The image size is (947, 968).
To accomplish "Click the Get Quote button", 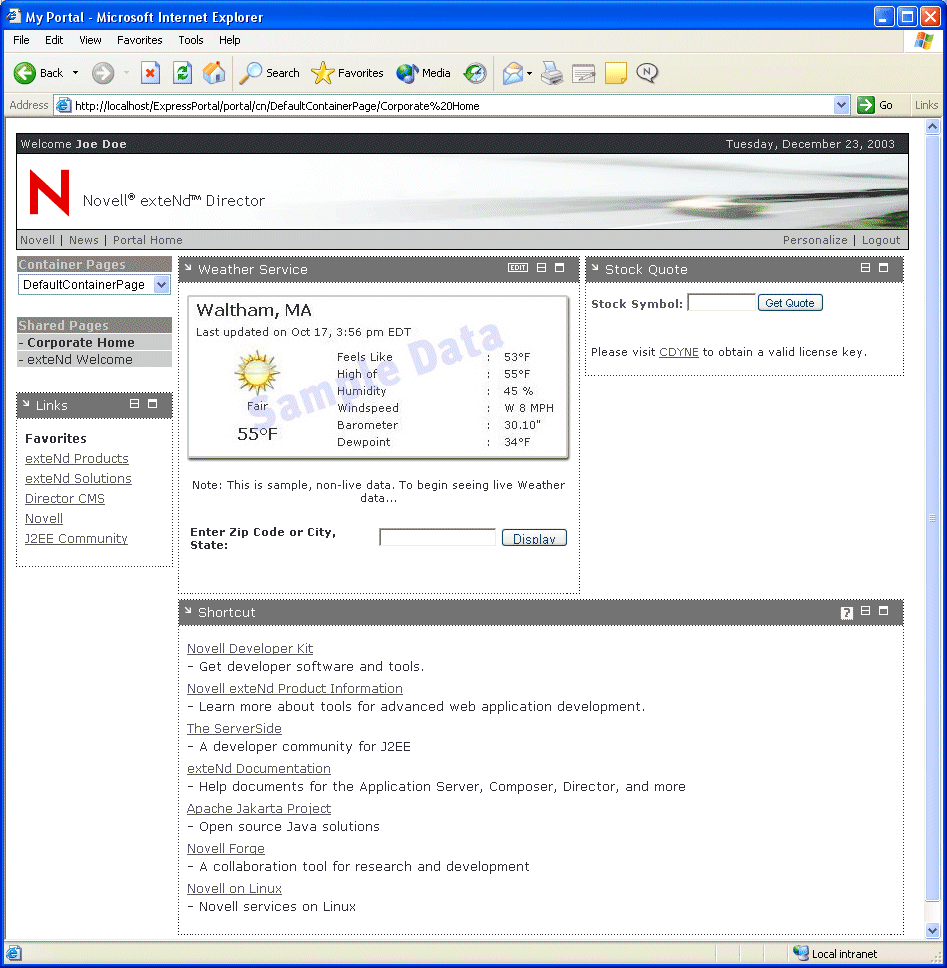I will 790,302.
